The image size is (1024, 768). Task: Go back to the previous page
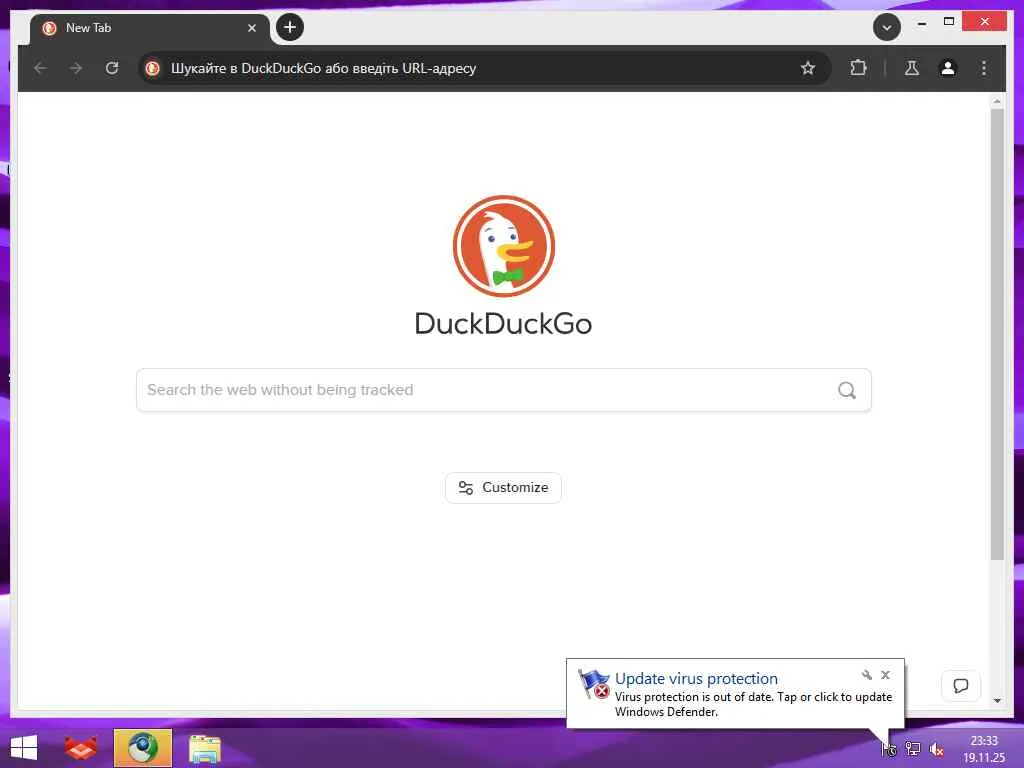pos(40,68)
